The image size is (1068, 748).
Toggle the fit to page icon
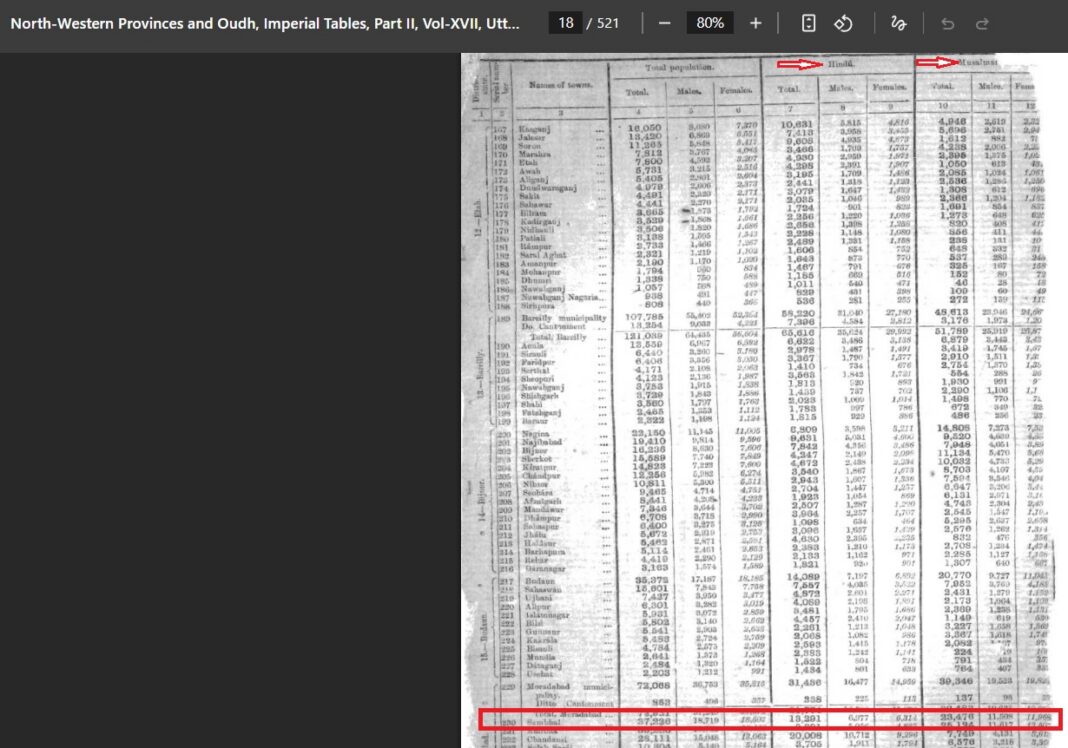click(x=808, y=23)
